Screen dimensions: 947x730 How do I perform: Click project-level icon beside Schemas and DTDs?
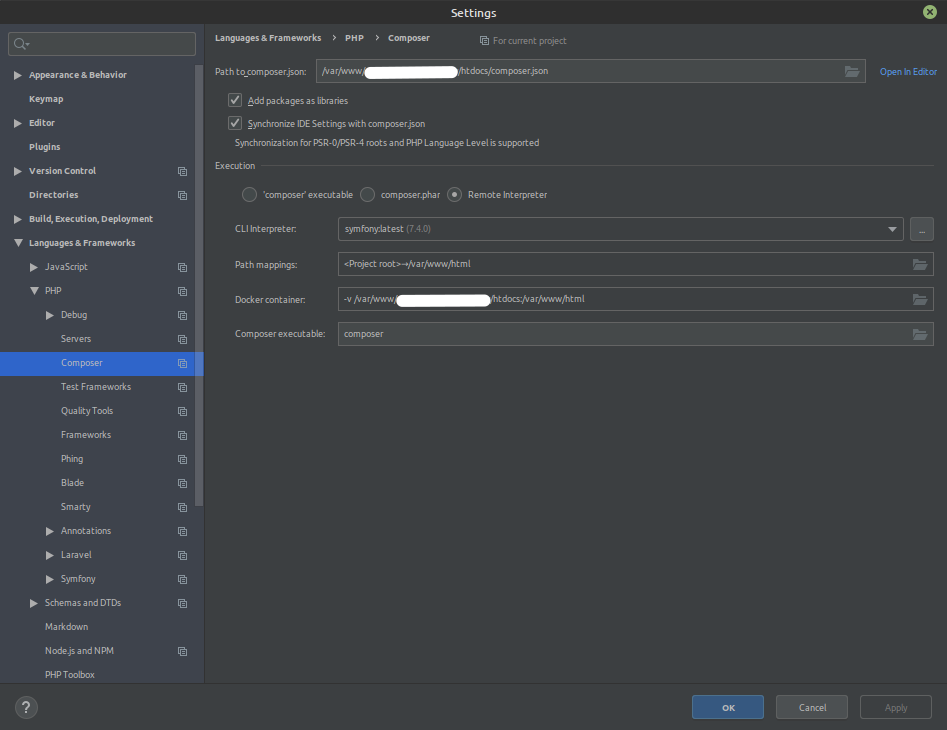point(182,603)
